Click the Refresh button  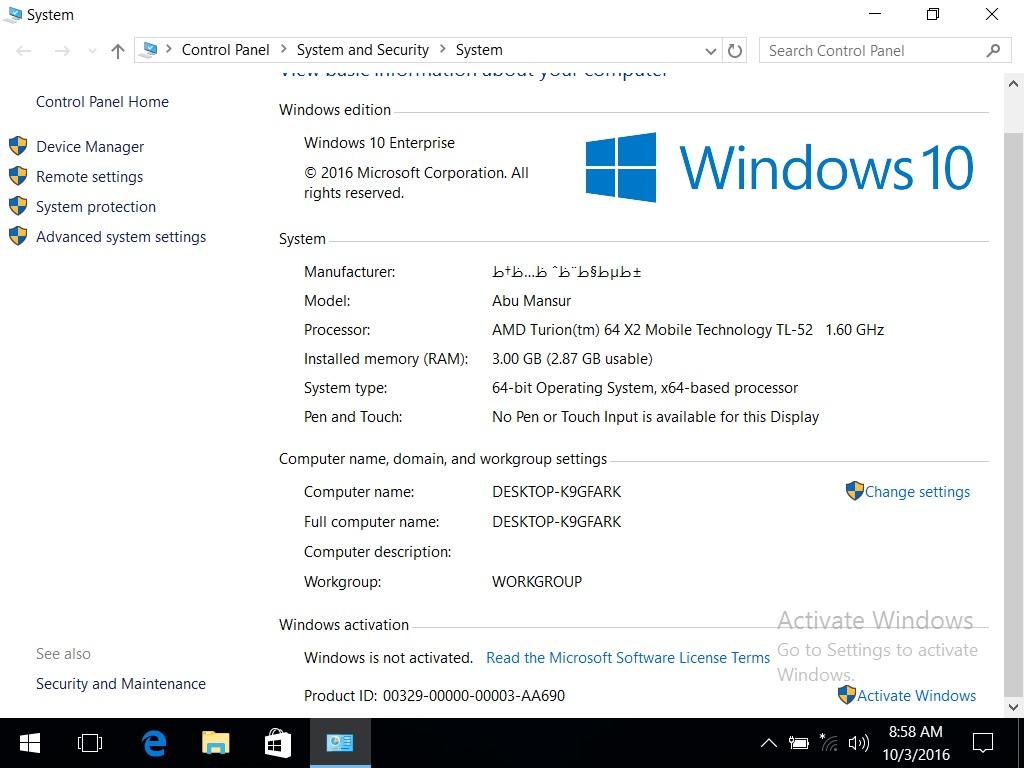tap(735, 51)
